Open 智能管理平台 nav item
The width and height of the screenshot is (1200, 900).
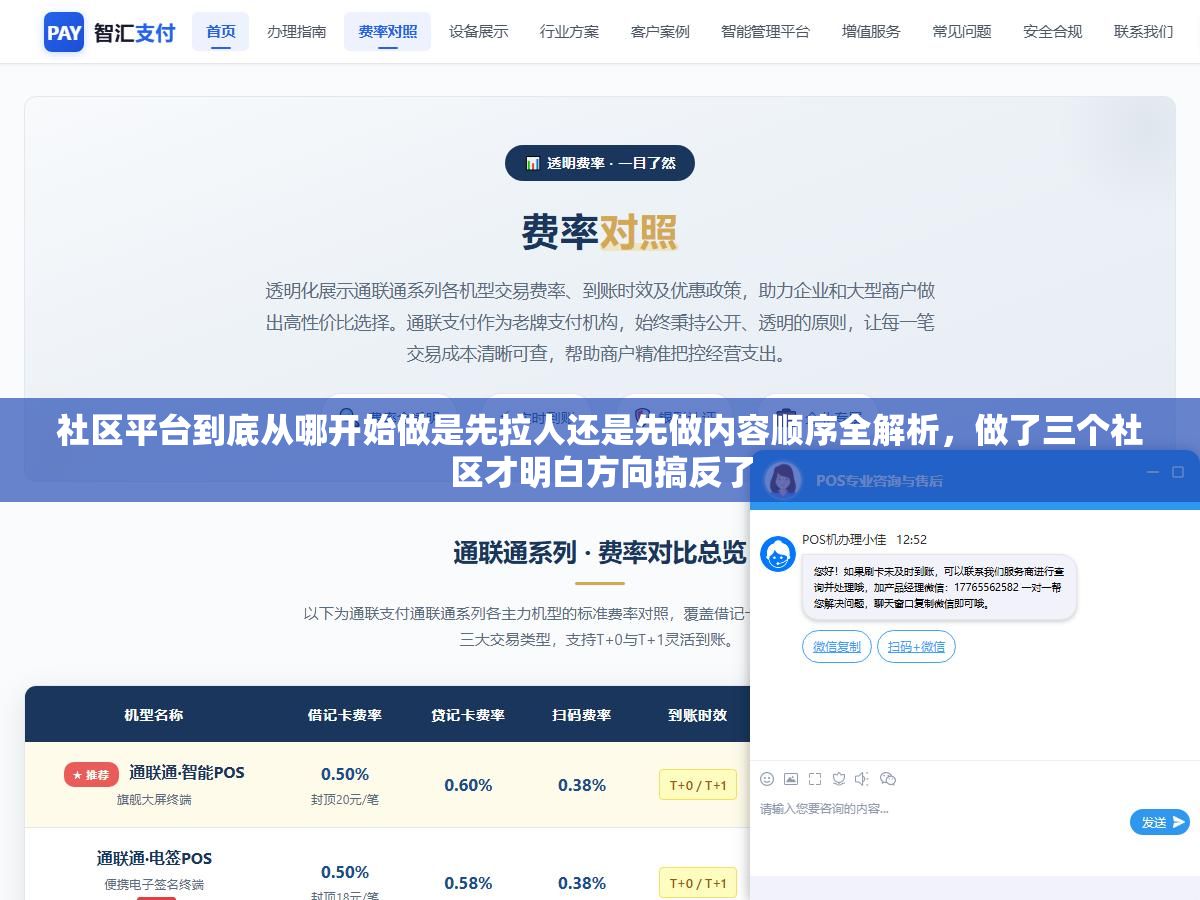pos(766,31)
